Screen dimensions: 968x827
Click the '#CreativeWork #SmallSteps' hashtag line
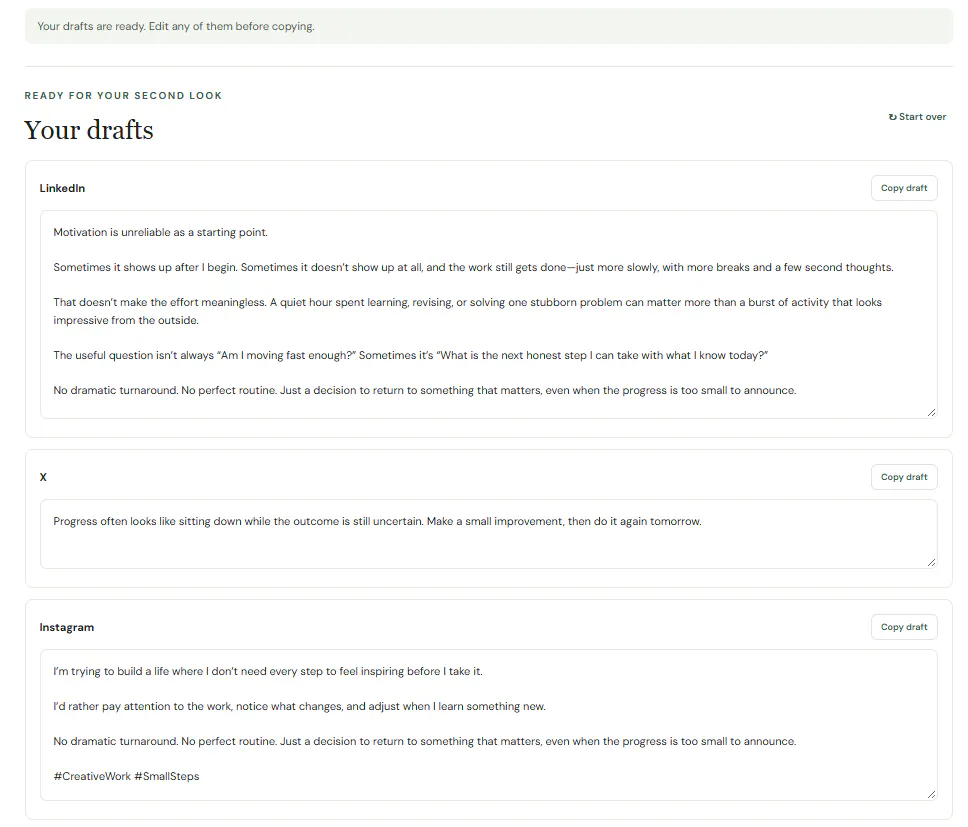[x=127, y=776]
